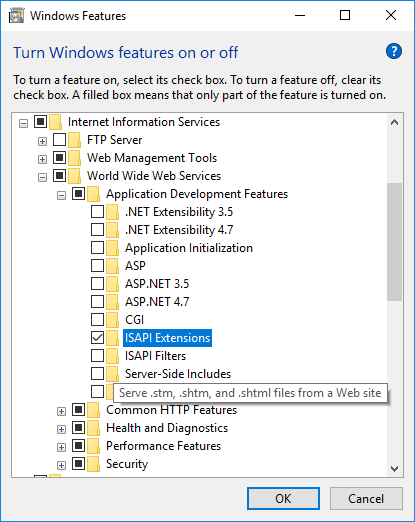Select the Performance Features label
The width and height of the screenshot is (415, 522).
pos(164,446)
